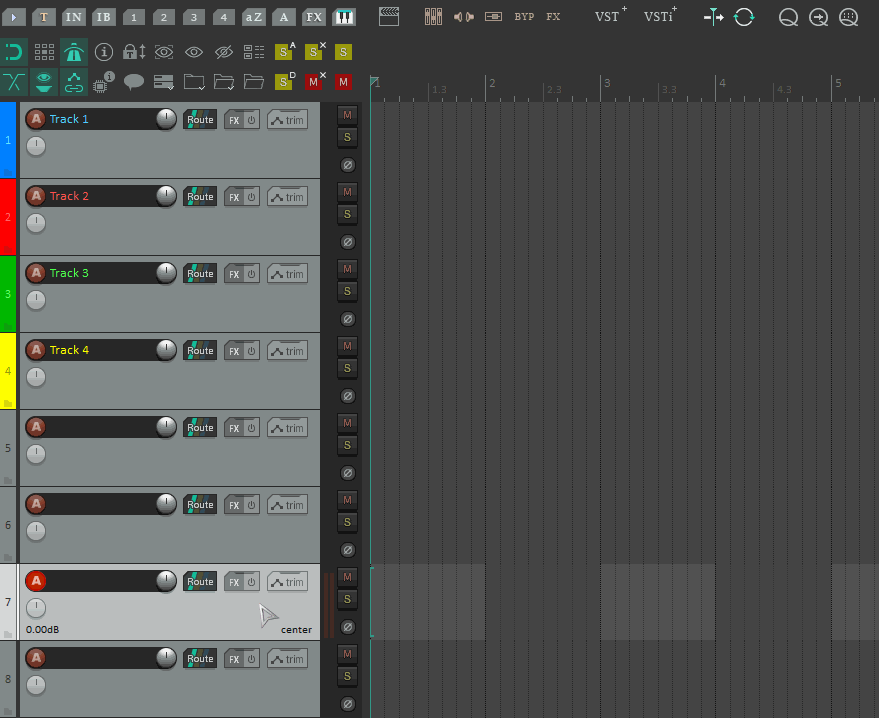The image size is (879, 718).
Task: Open trim automation mode for track 8
Action: point(288,659)
